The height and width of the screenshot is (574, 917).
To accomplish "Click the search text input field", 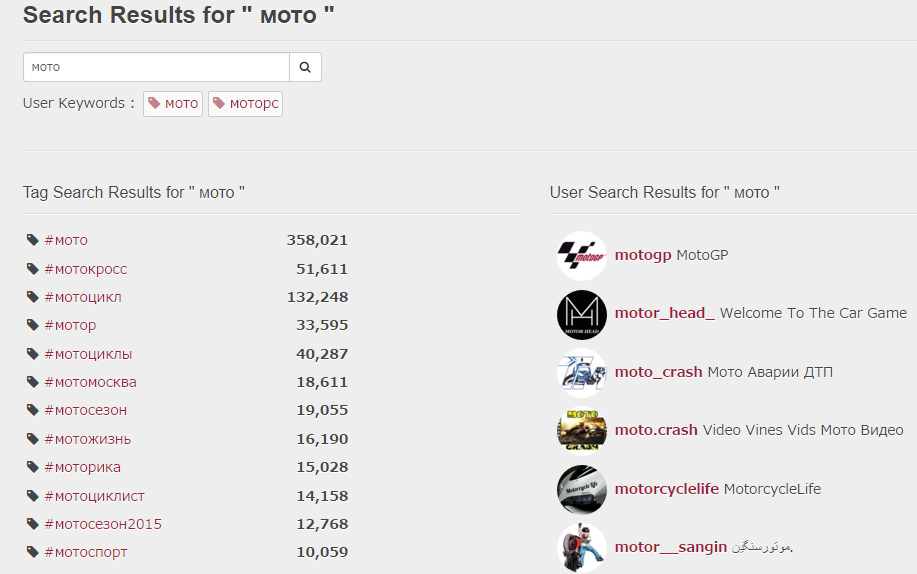I will point(156,67).
